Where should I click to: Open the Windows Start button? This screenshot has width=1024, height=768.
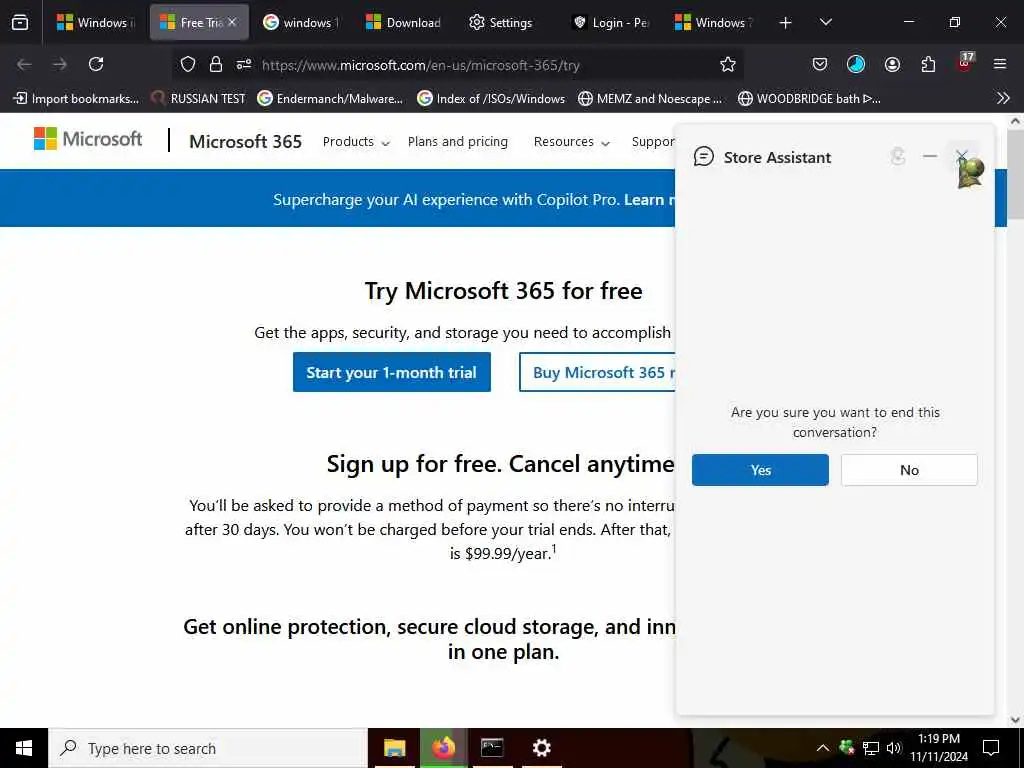tap(24, 748)
